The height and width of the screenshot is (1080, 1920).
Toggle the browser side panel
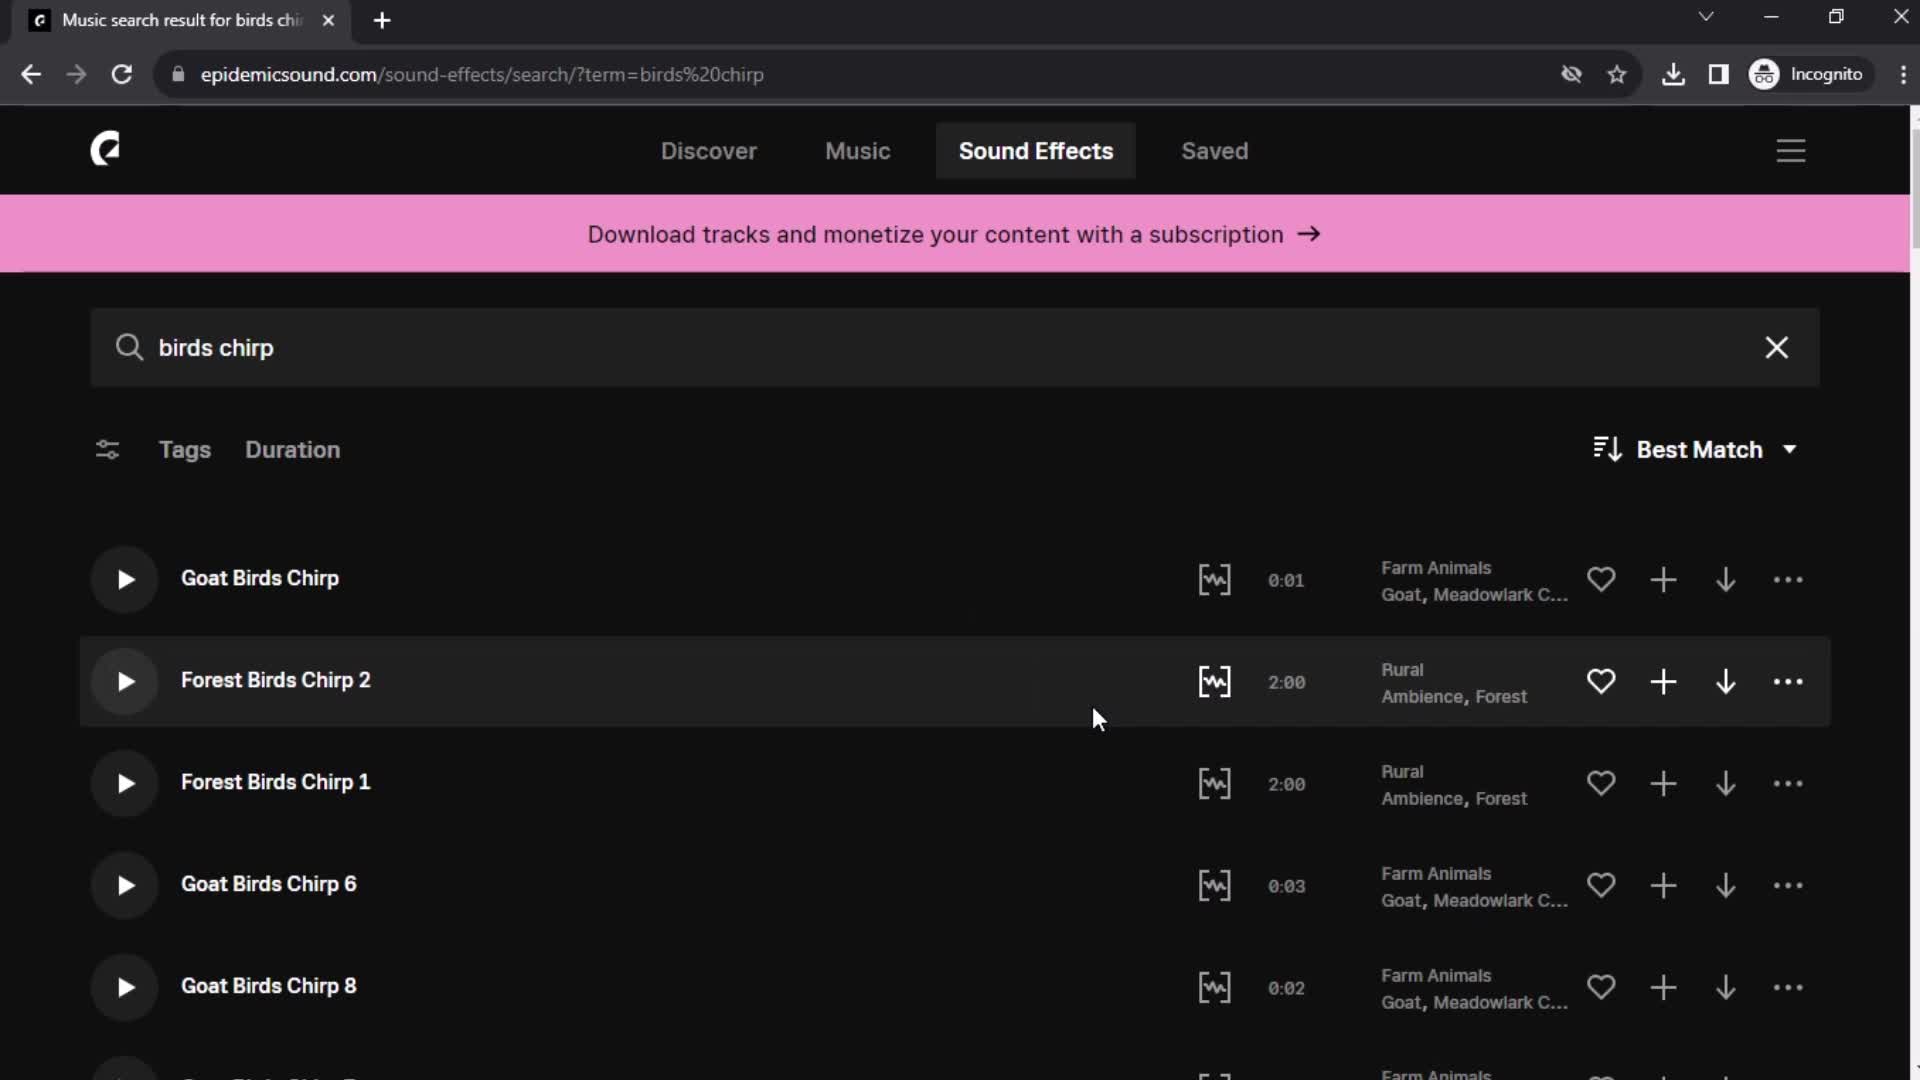(1718, 74)
